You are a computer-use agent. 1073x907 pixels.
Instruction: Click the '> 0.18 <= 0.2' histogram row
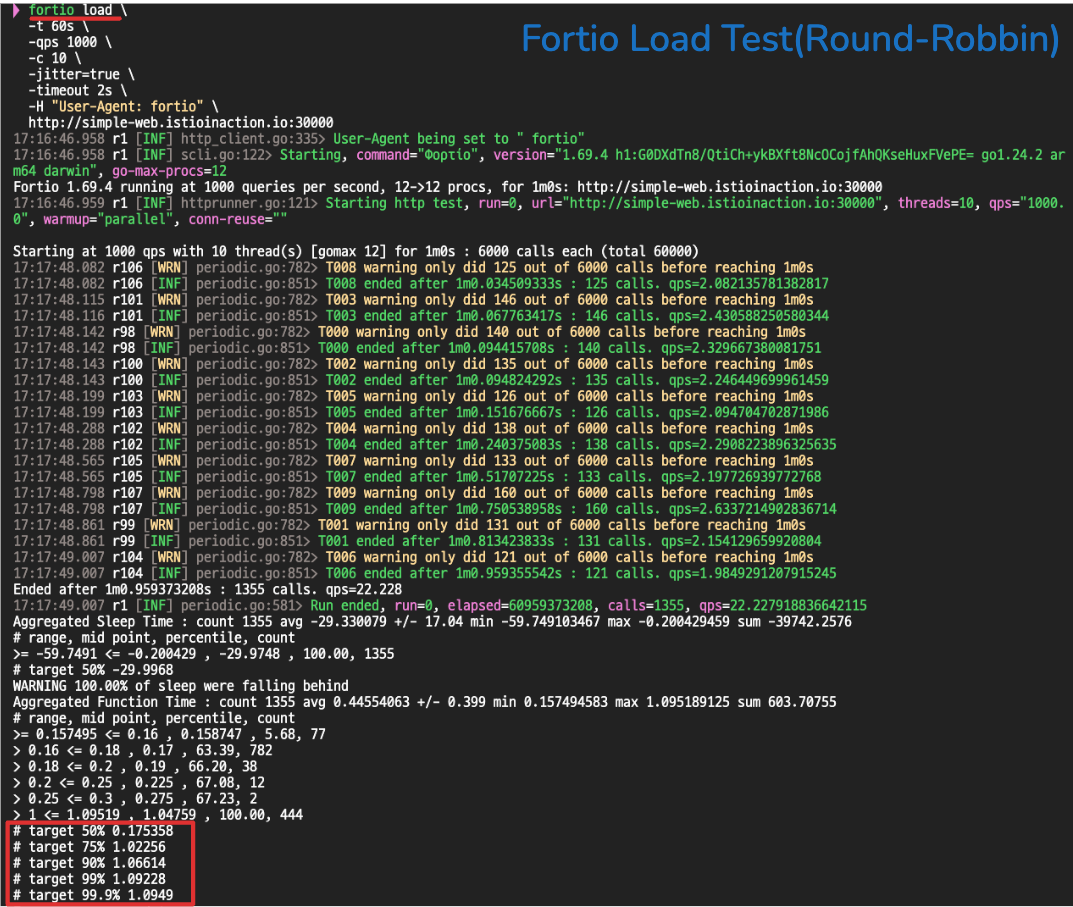click(135, 767)
